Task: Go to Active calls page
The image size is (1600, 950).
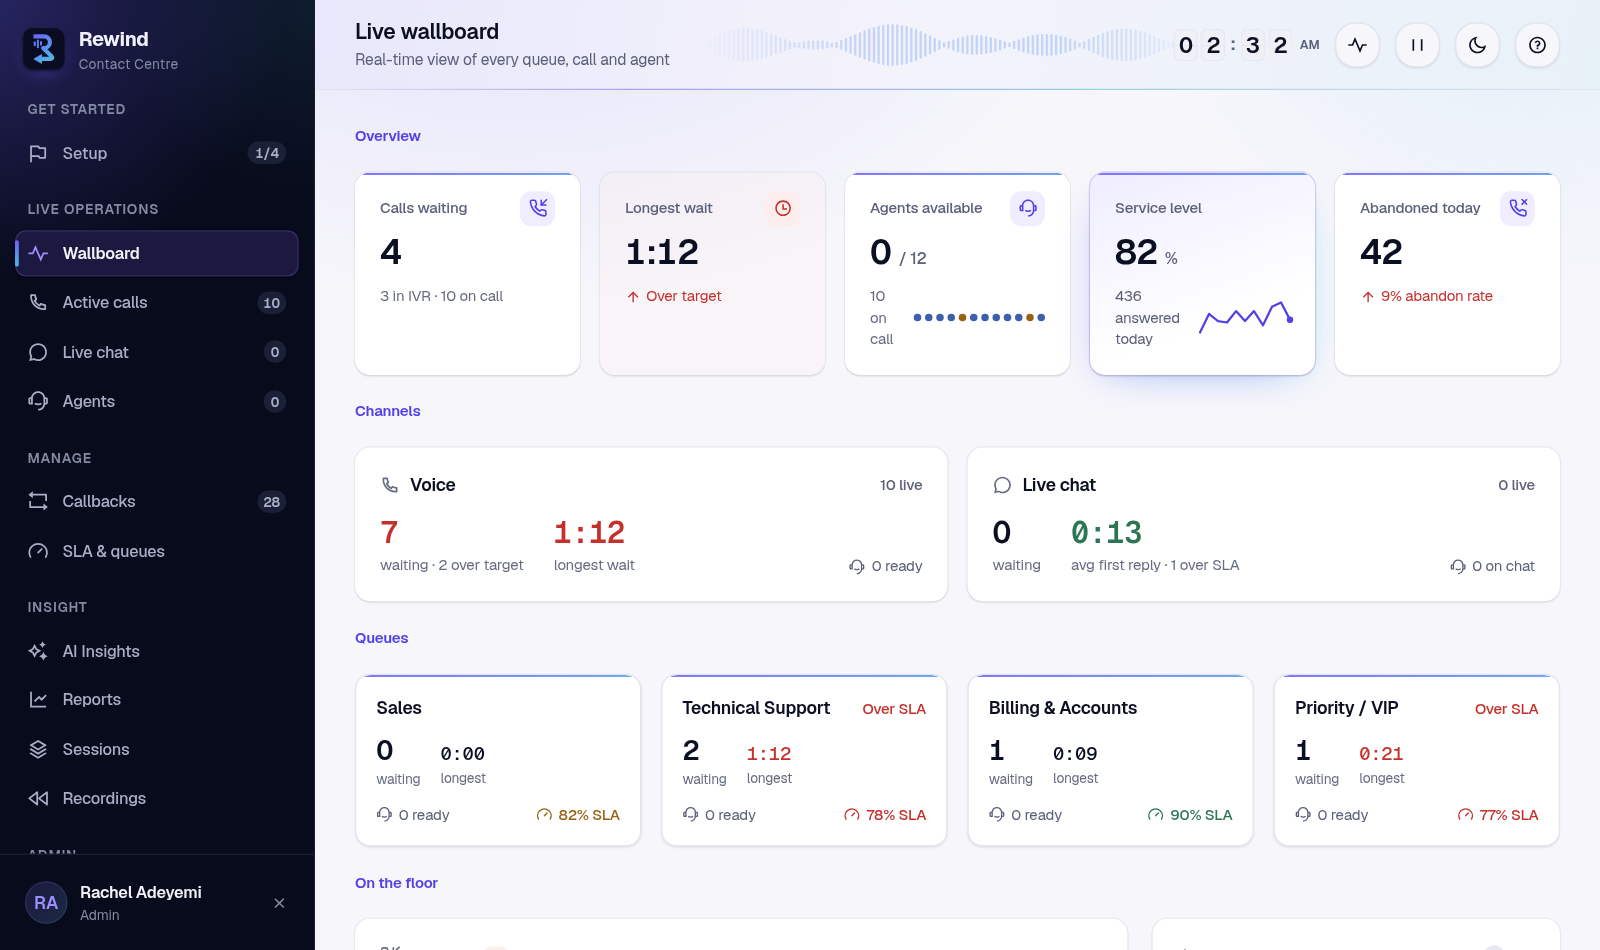Action: tap(157, 302)
